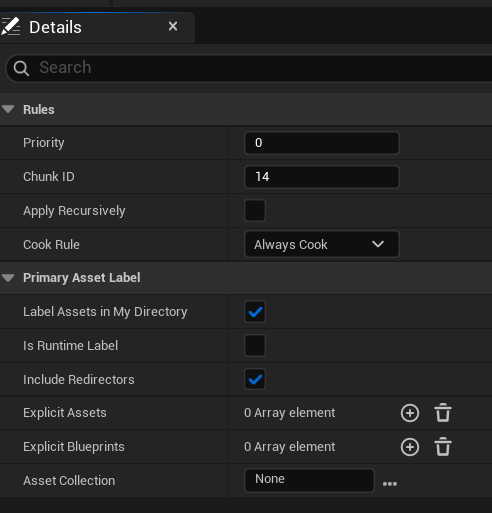
Task: Add element to Explicit Blueprints array
Action: (x=410, y=447)
